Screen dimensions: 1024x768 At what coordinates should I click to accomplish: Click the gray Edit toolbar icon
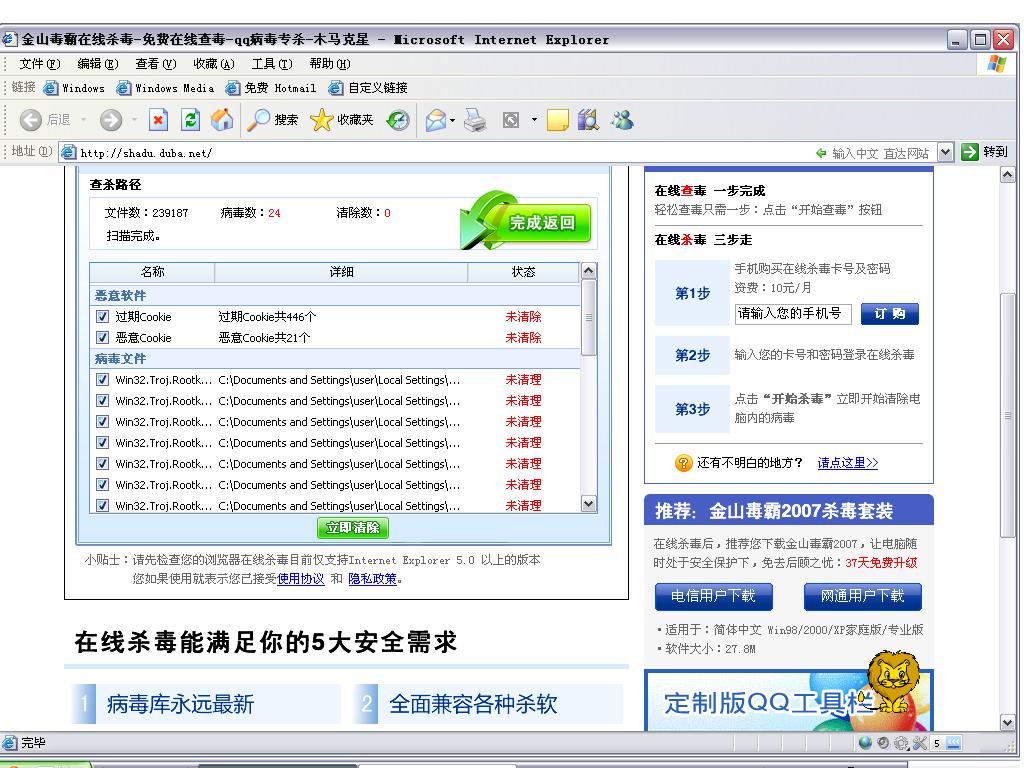(x=511, y=120)
